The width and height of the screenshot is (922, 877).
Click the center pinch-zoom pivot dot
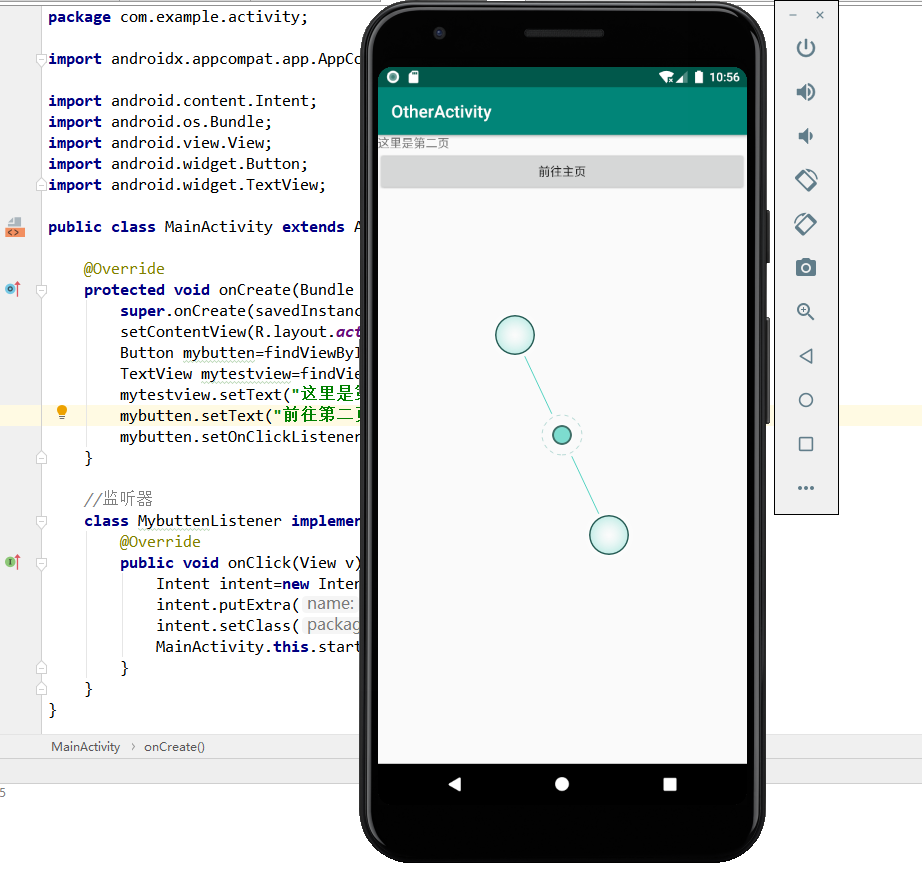(562, 435)
